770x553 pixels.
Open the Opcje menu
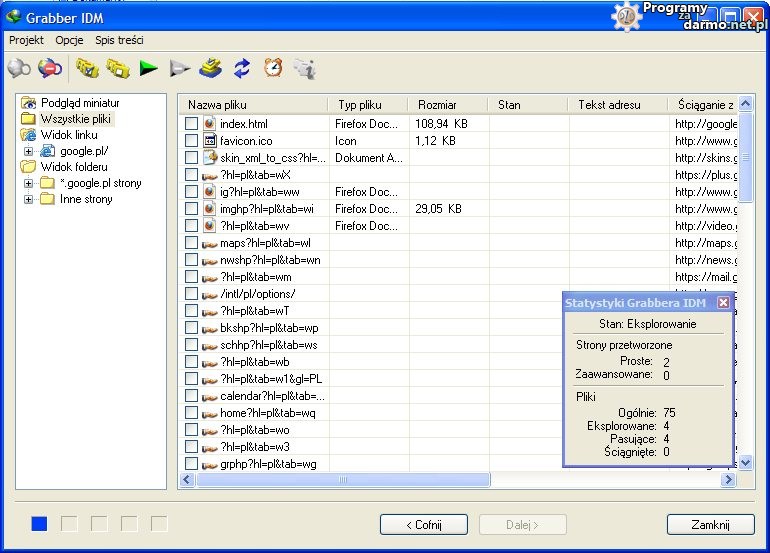click(69, 41)
